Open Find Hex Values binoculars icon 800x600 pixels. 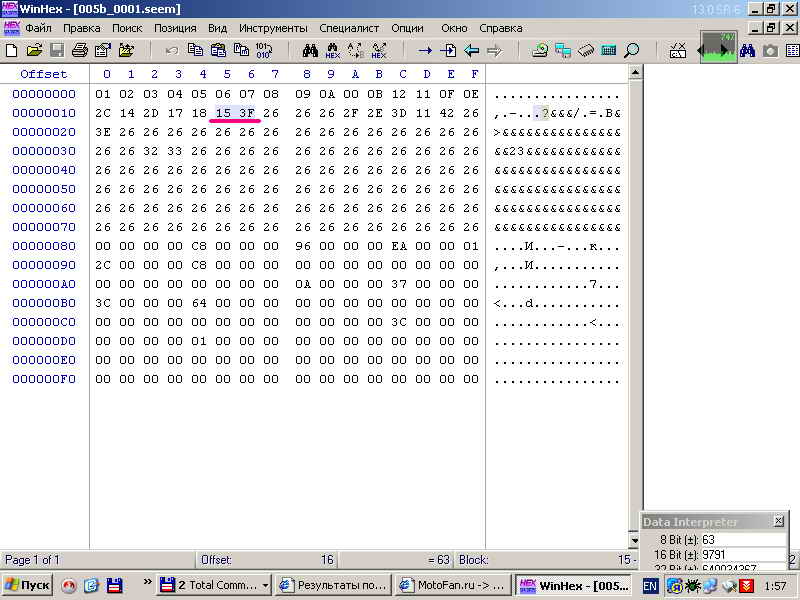pyautogui.click(x=333, y=50)
